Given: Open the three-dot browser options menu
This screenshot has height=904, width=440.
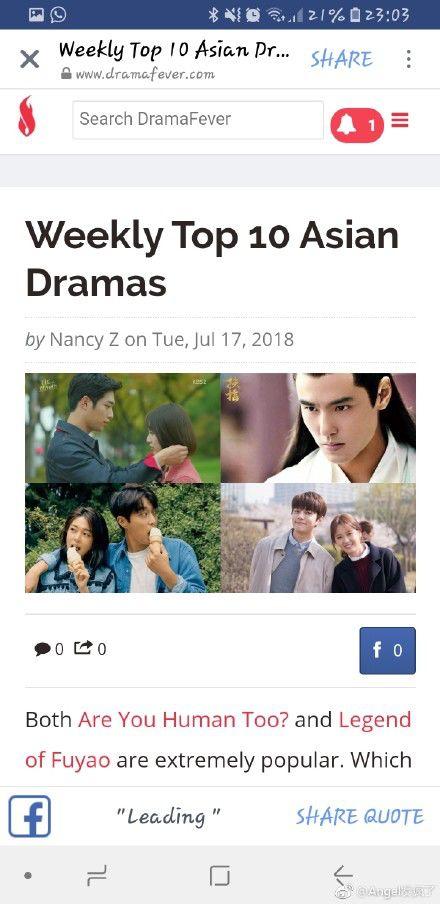Looking at the screenshot, I should [408, 59].
